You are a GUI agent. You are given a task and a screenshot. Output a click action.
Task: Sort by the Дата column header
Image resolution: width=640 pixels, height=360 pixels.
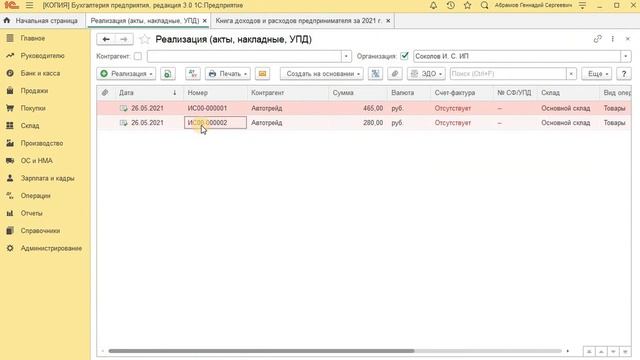(x=149, y=93)
